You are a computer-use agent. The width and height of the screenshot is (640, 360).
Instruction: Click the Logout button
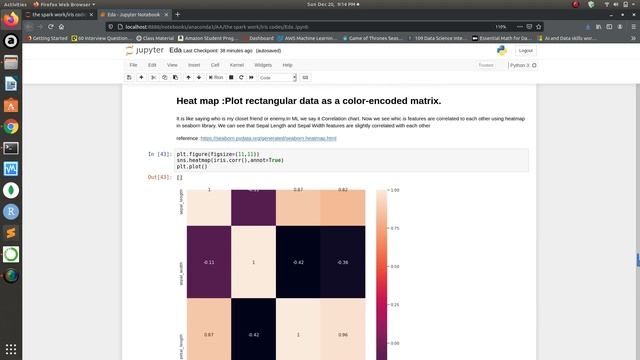(525, 51)
